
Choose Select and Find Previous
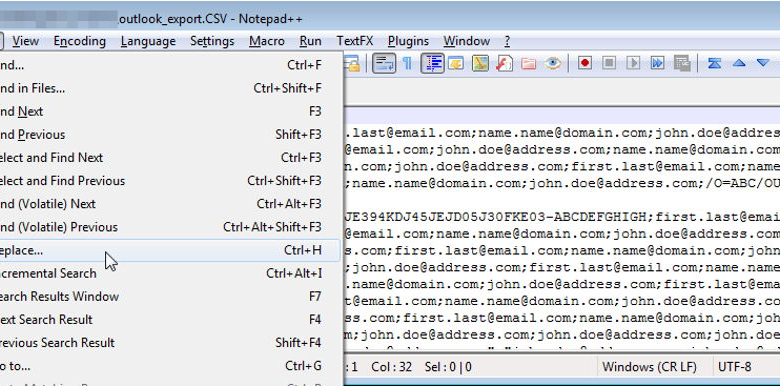coord(169,181)
